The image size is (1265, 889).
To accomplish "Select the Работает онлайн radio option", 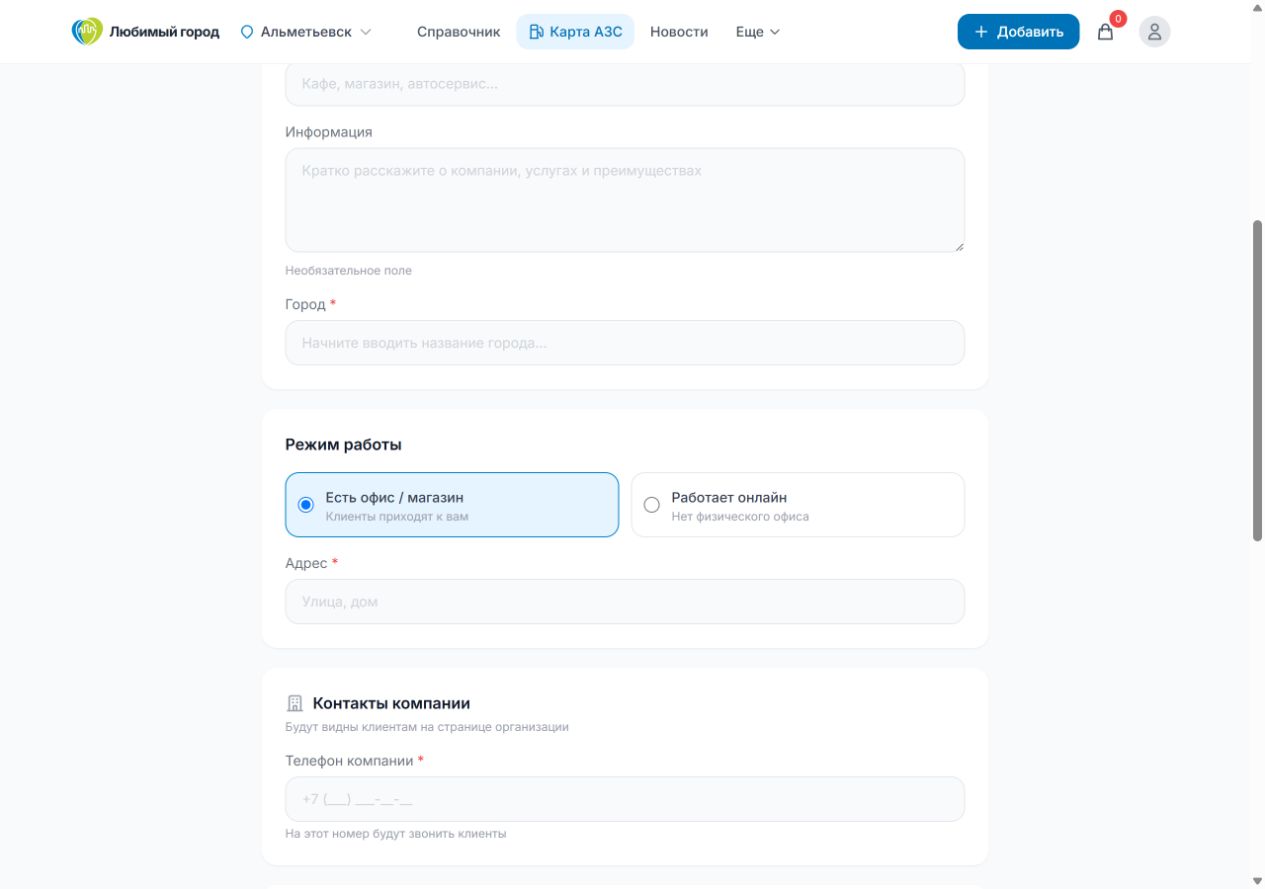I will (x=798, y=505).
